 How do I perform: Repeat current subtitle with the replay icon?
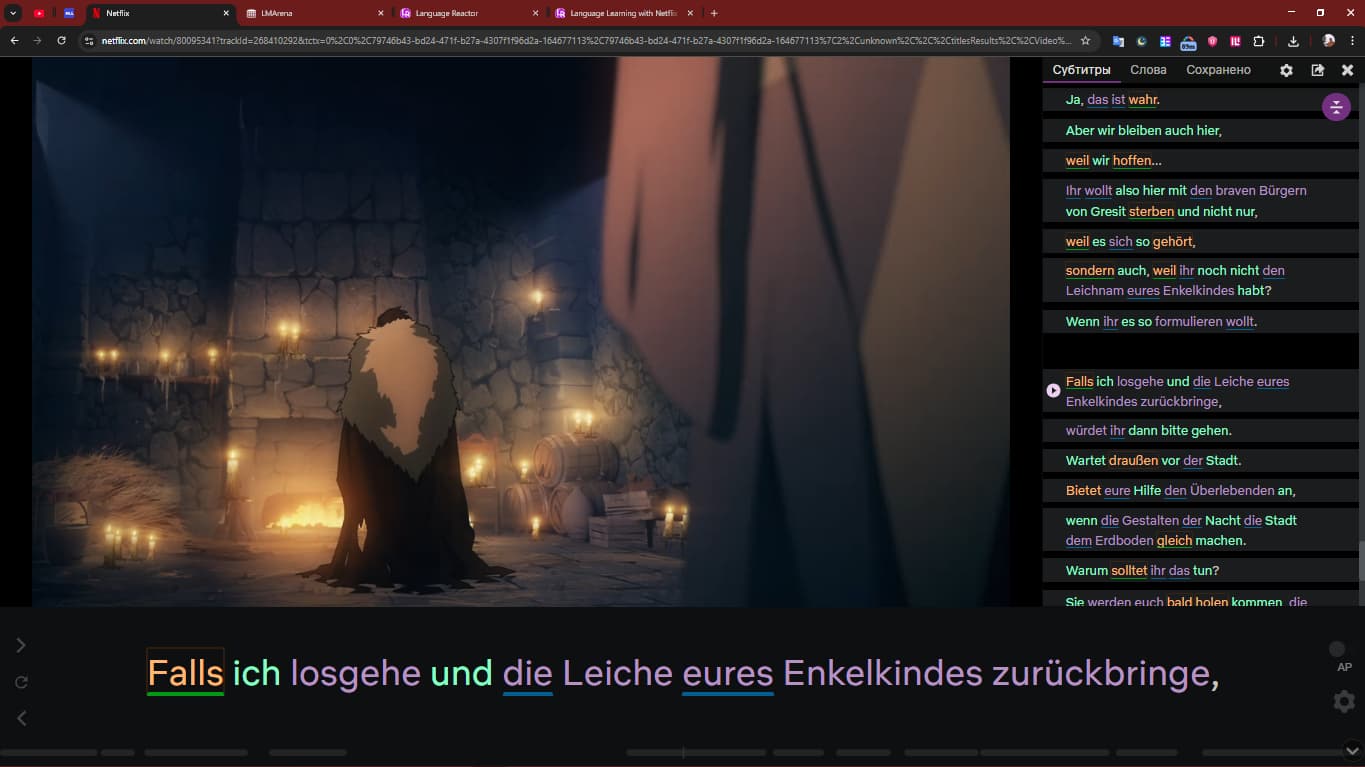tap(21, 682)
